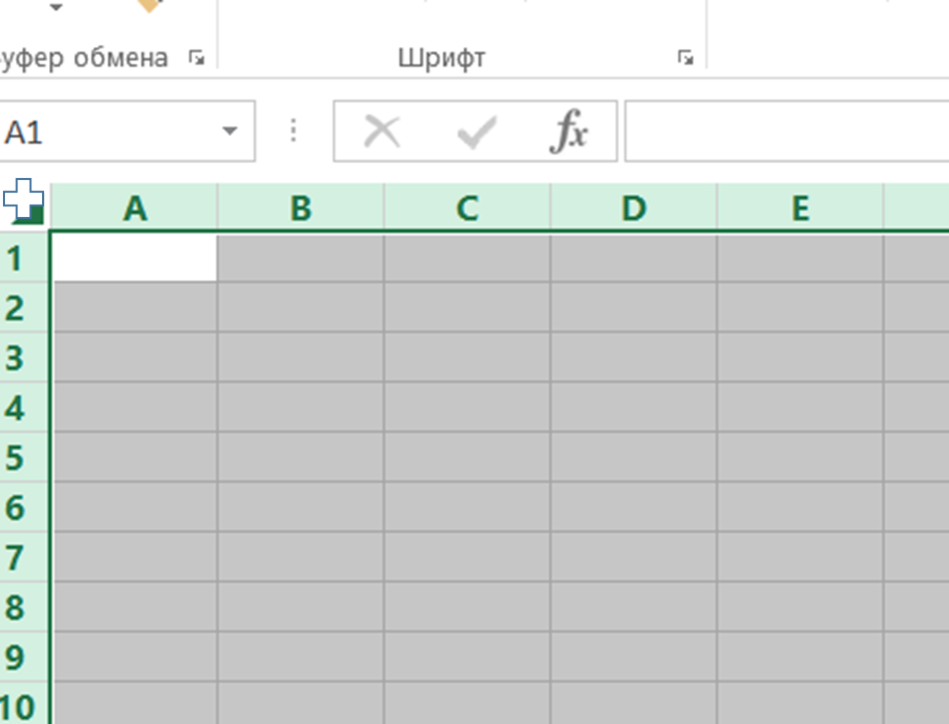Expand the Name Box dropdown arrow
This screenshot has width=949, height=724.
point(230,131)
